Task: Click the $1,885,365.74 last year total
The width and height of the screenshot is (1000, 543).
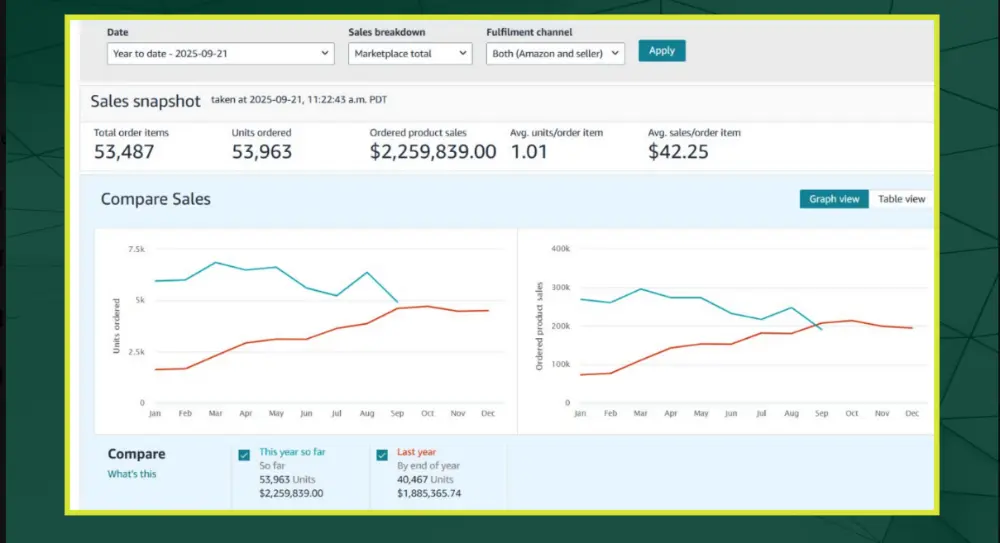Action: pyautogui.click(x=429, y=493)
